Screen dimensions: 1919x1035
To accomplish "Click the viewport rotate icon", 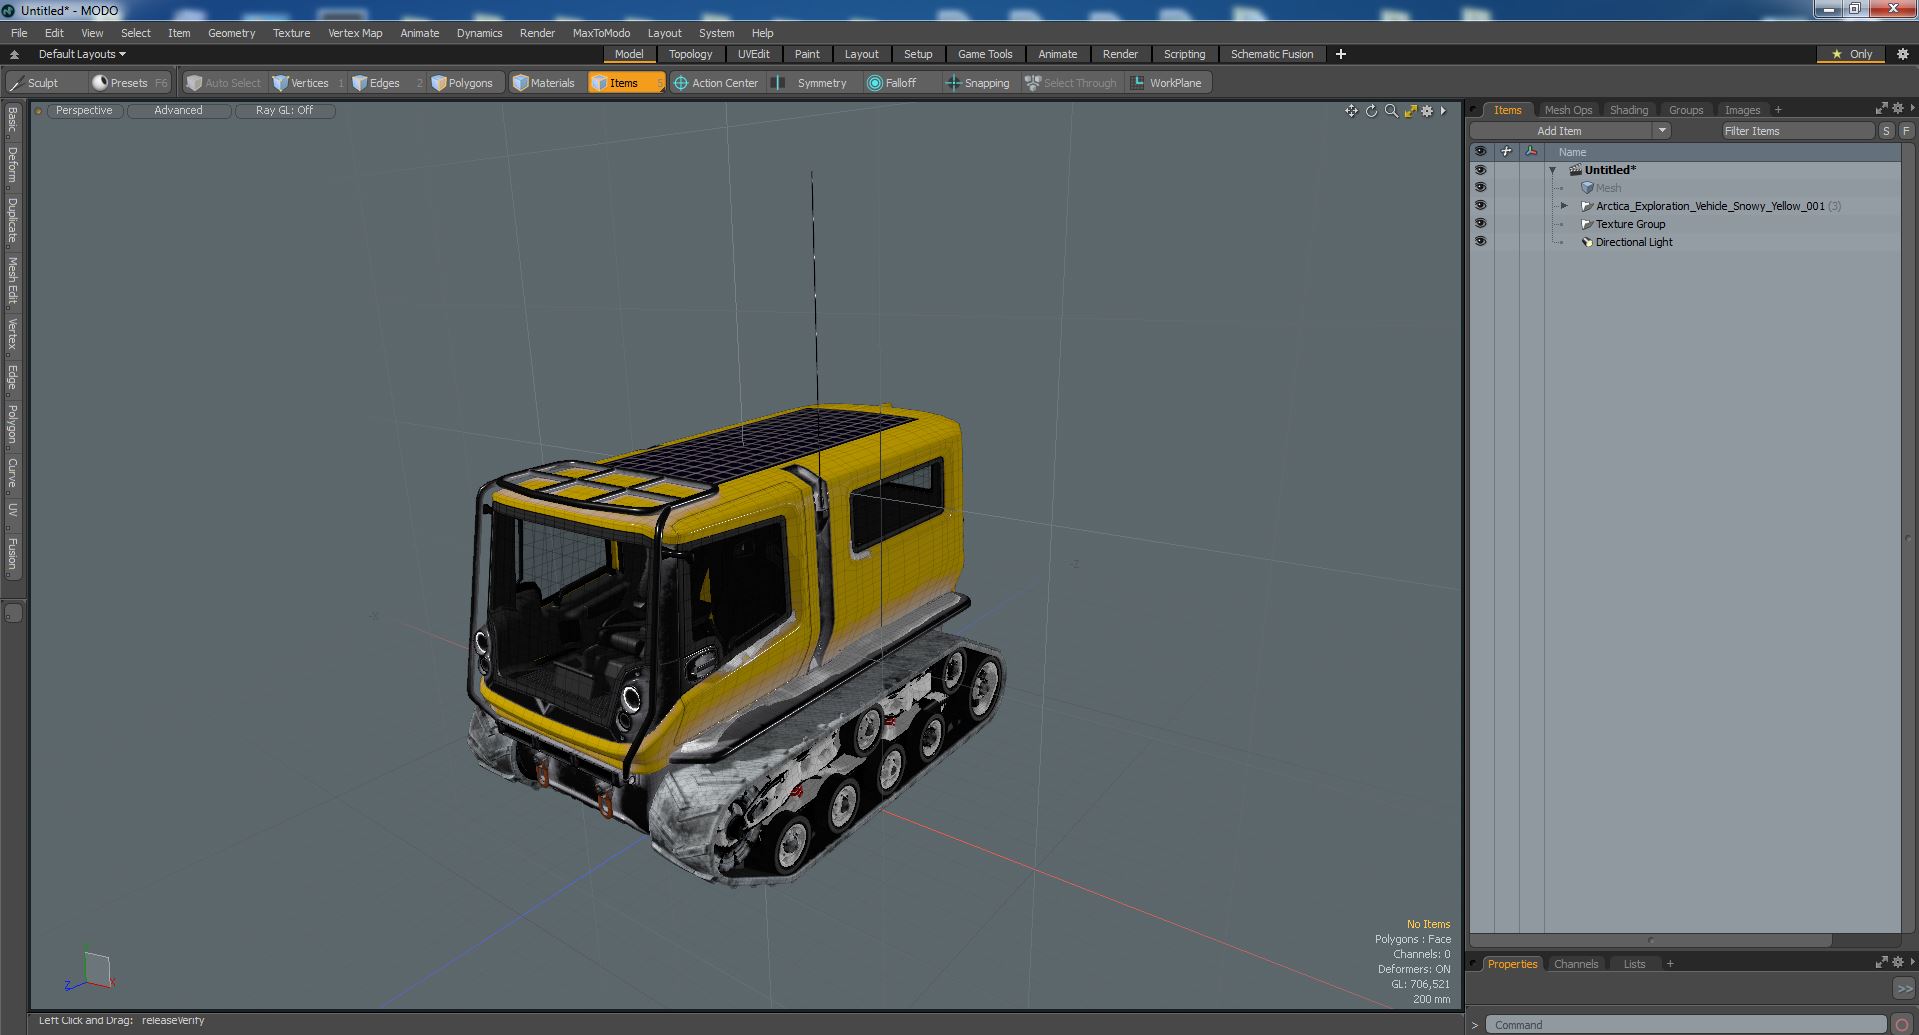I will (x=1371, y=111).
